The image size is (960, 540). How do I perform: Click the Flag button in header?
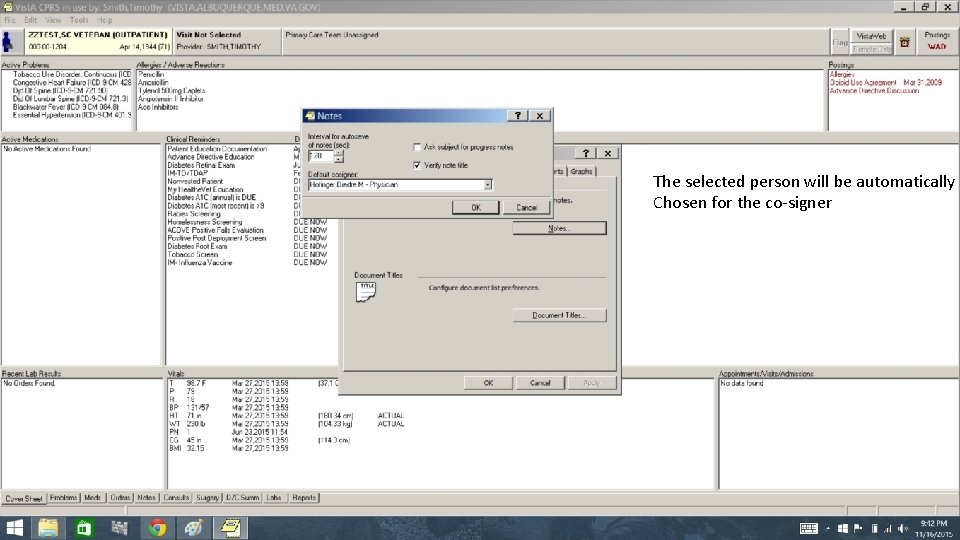coord(840,42)
